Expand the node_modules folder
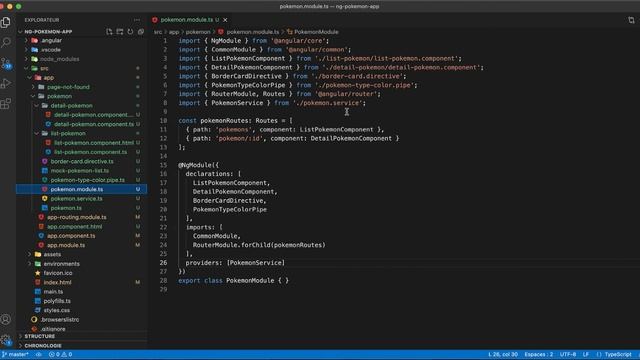 (60, 59)
